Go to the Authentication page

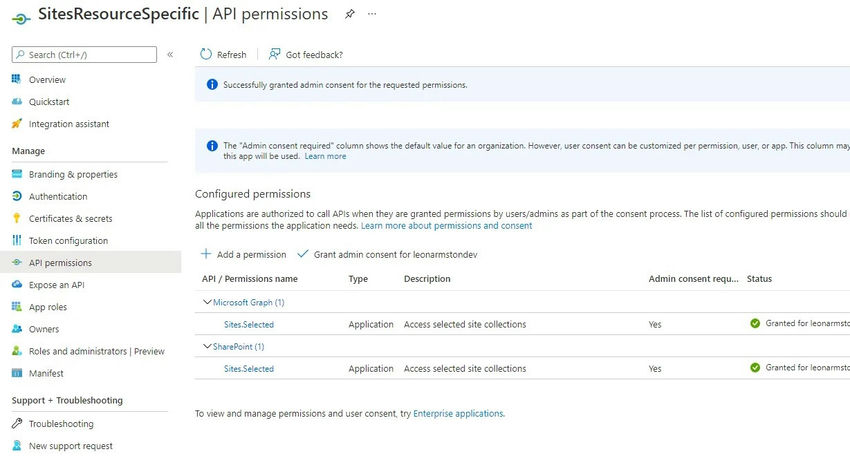tap(58, 197)
